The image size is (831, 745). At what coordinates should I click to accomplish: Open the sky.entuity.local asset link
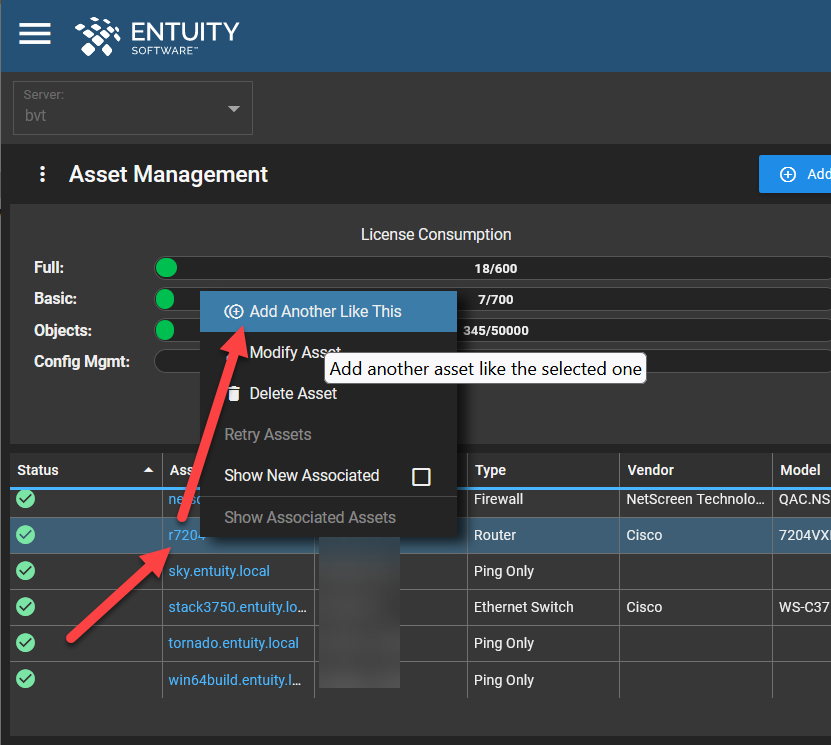pyautogui.click(x=219, y=571)
